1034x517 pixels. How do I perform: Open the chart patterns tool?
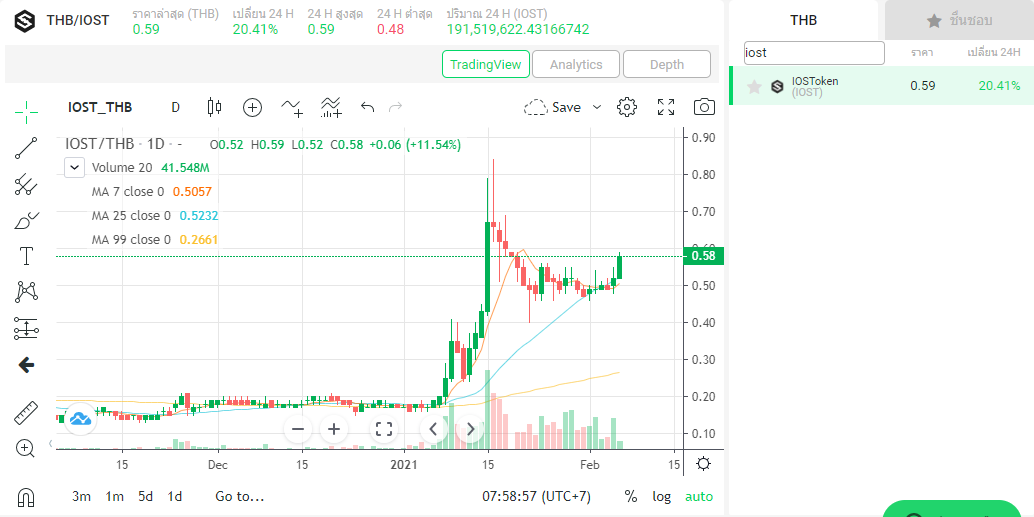click(x=26, y=291)
